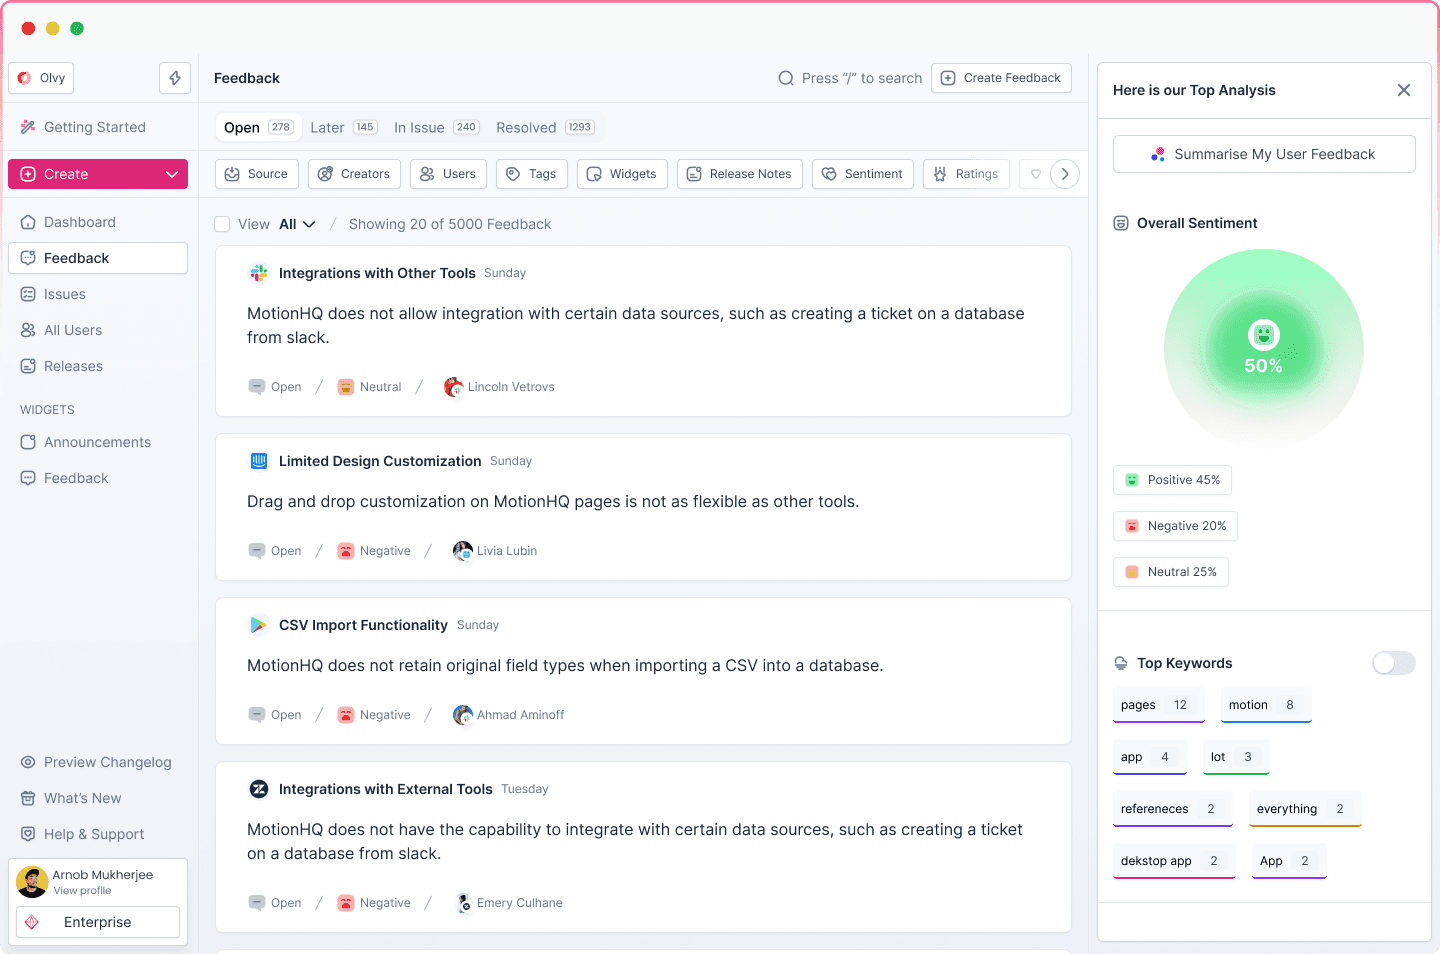Click the right arrow to show more filters
The height and width of the screenshot is (954, 1440).
(1065, 174)
